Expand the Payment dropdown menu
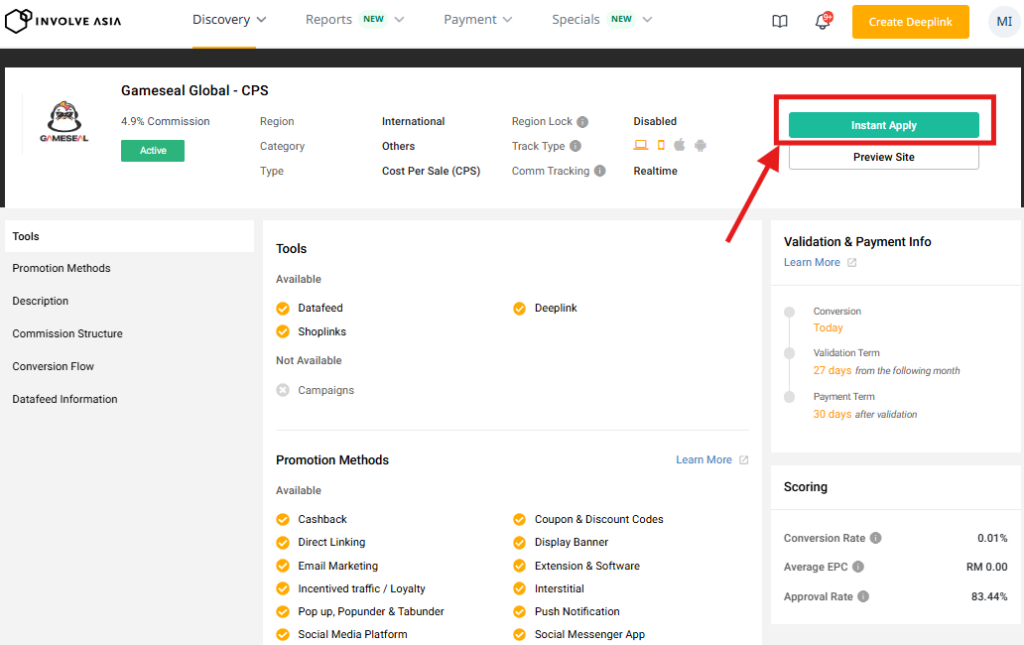The height and width of the screenshot is (645, 1024). (478, 20)
